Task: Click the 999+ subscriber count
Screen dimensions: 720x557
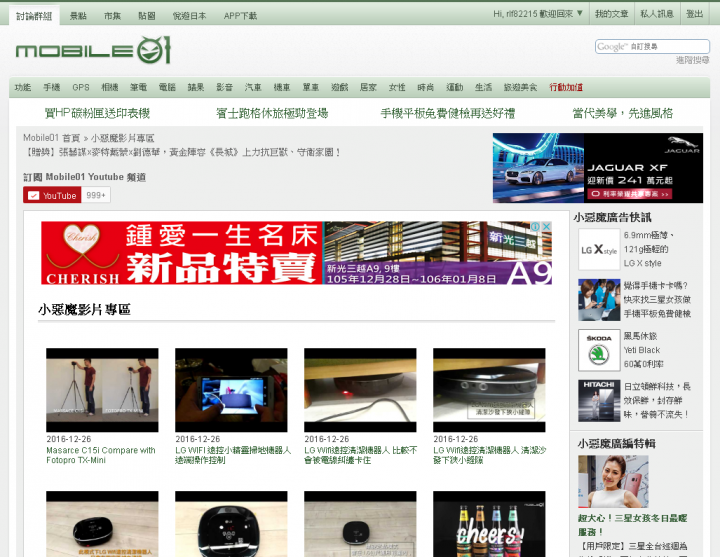Action: click(x=96, y=195)
